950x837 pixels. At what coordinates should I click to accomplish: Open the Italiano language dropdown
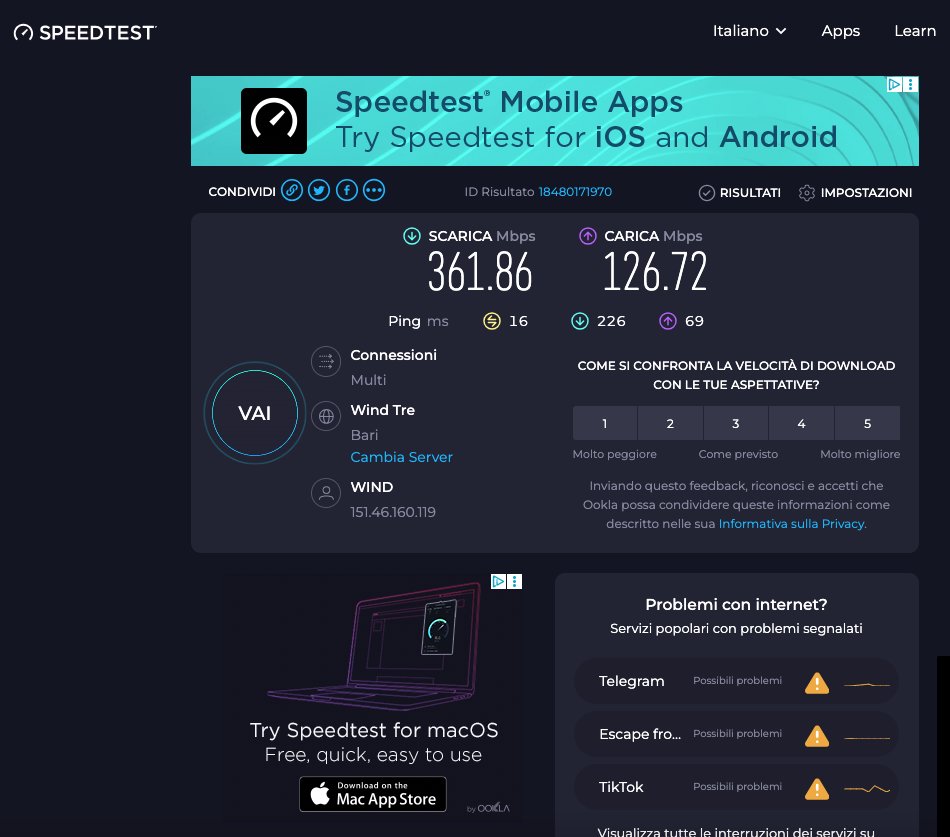[749, 31]
